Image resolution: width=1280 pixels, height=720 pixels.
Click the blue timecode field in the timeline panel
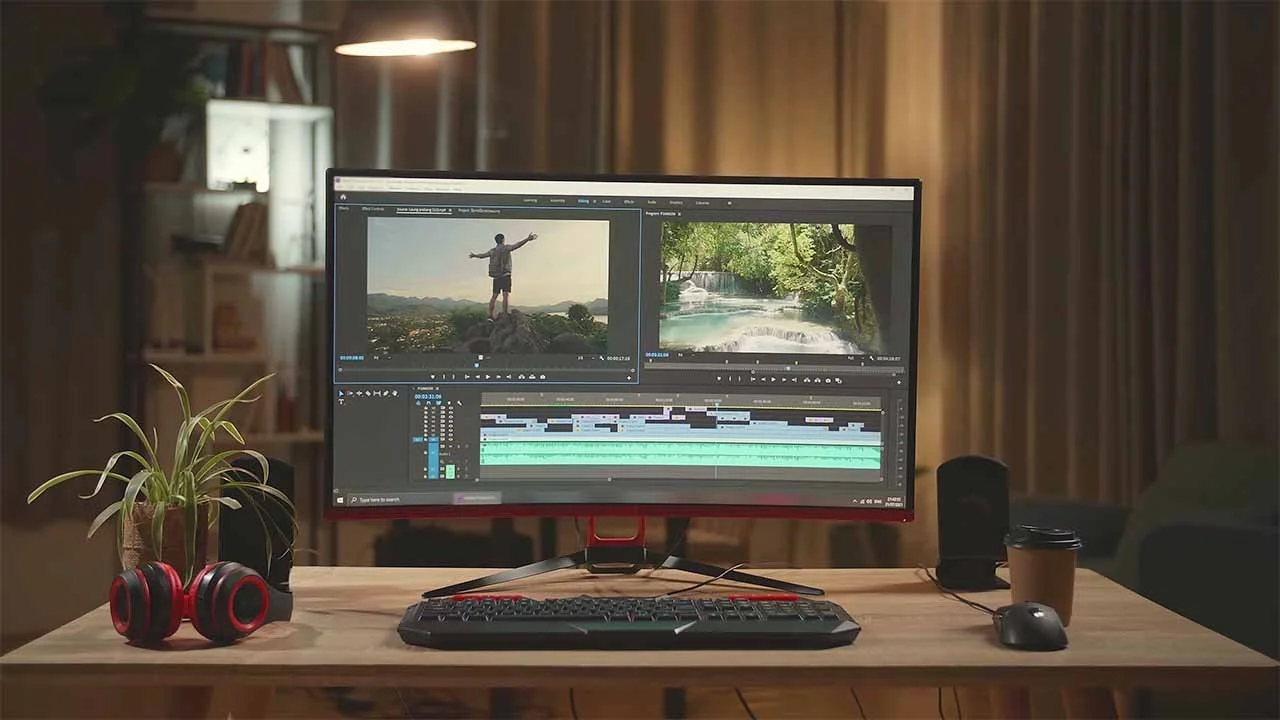(x=427, y=397)
